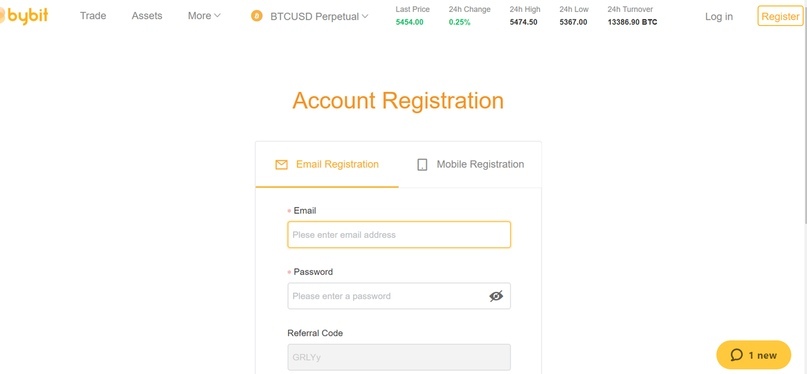Go to the Assets page
807x374 pixels.
point(147,16)
